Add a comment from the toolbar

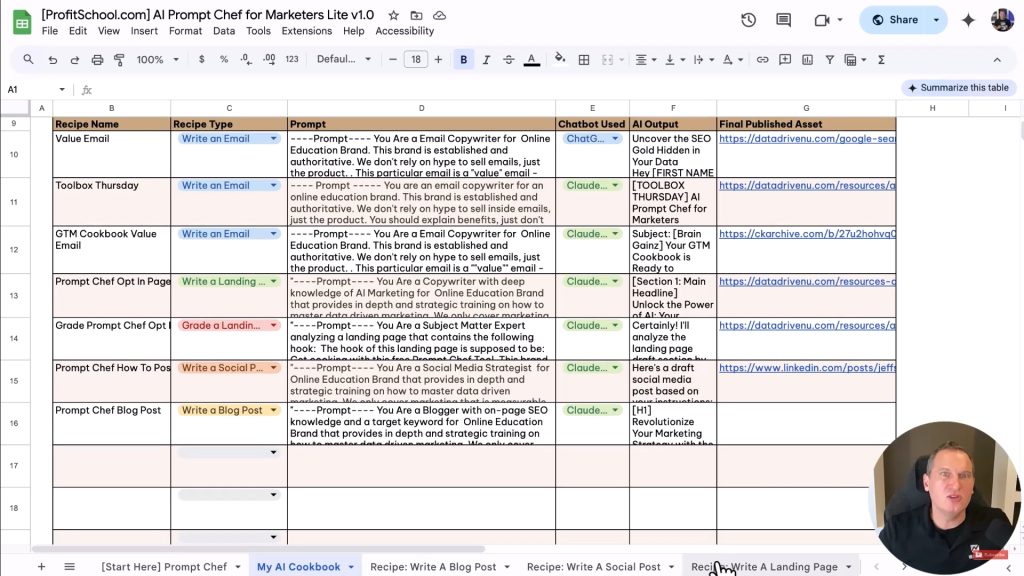coord(785,59)
